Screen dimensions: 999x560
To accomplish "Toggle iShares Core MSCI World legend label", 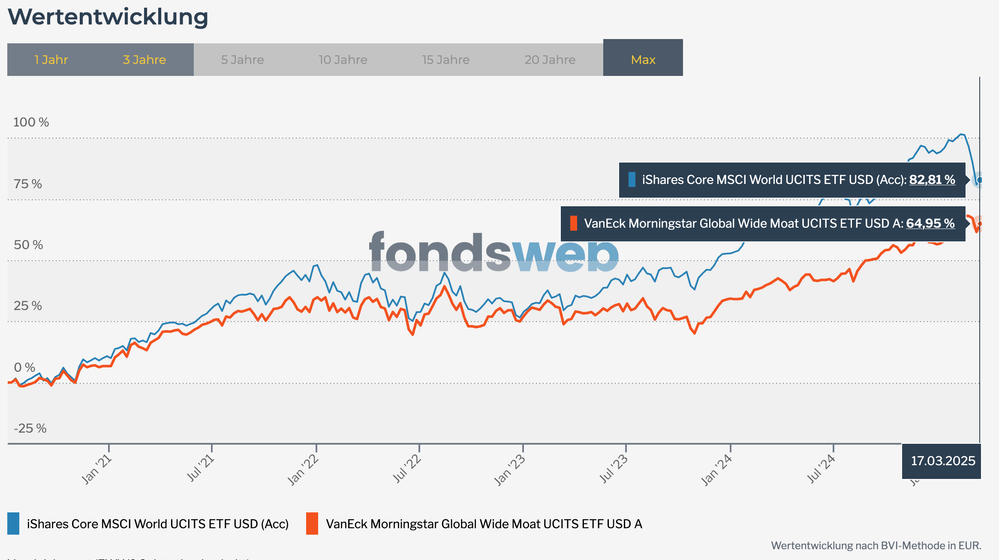I will coord(157,524).
